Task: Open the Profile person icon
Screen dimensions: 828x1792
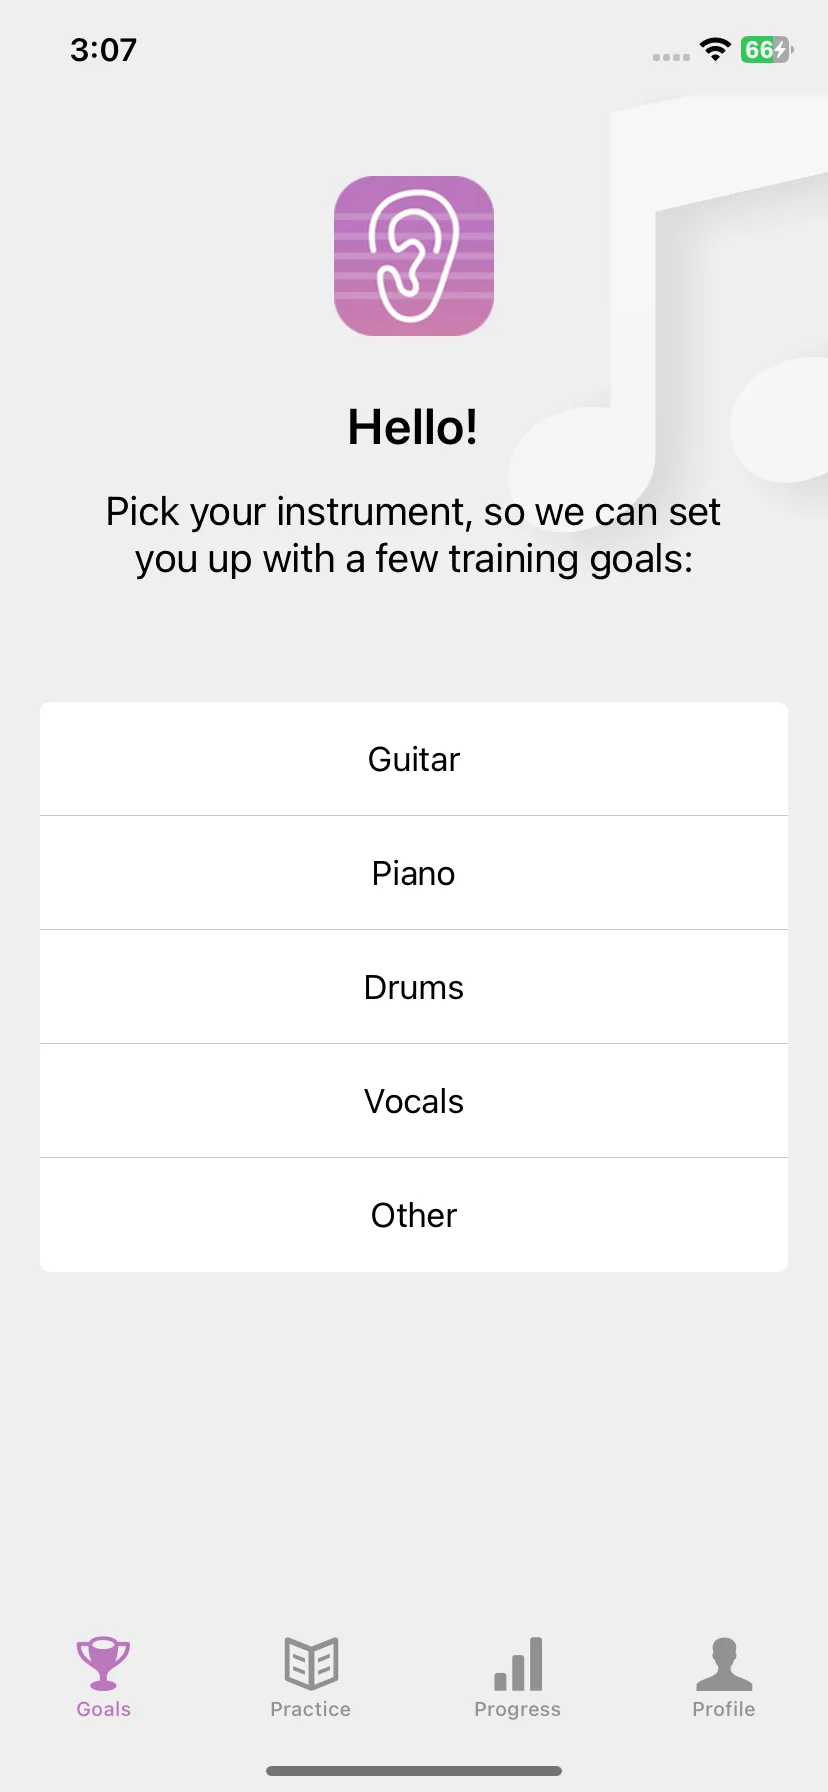Action: click(x=724, y=1663)
